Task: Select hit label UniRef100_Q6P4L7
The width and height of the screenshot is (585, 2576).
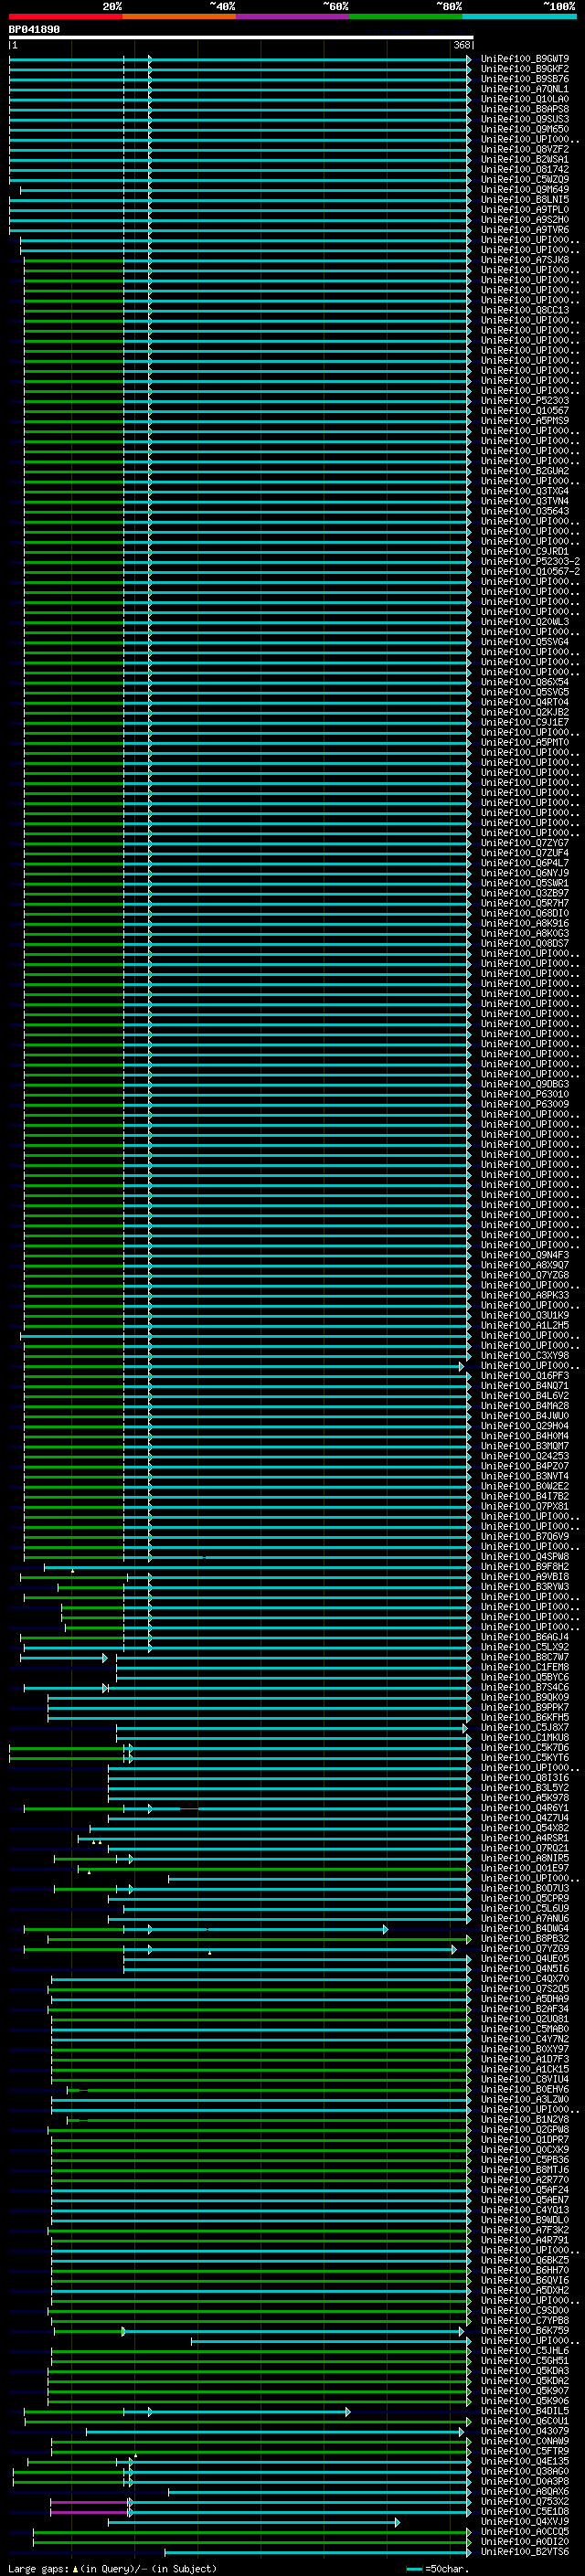Action: click(x=525, y=862)
